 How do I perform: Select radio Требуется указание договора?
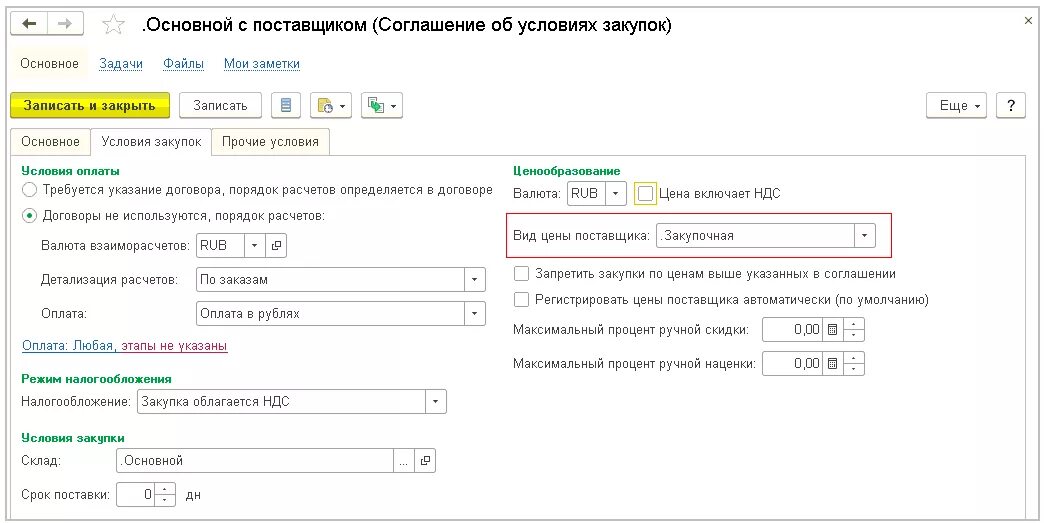tap(29, 190)
